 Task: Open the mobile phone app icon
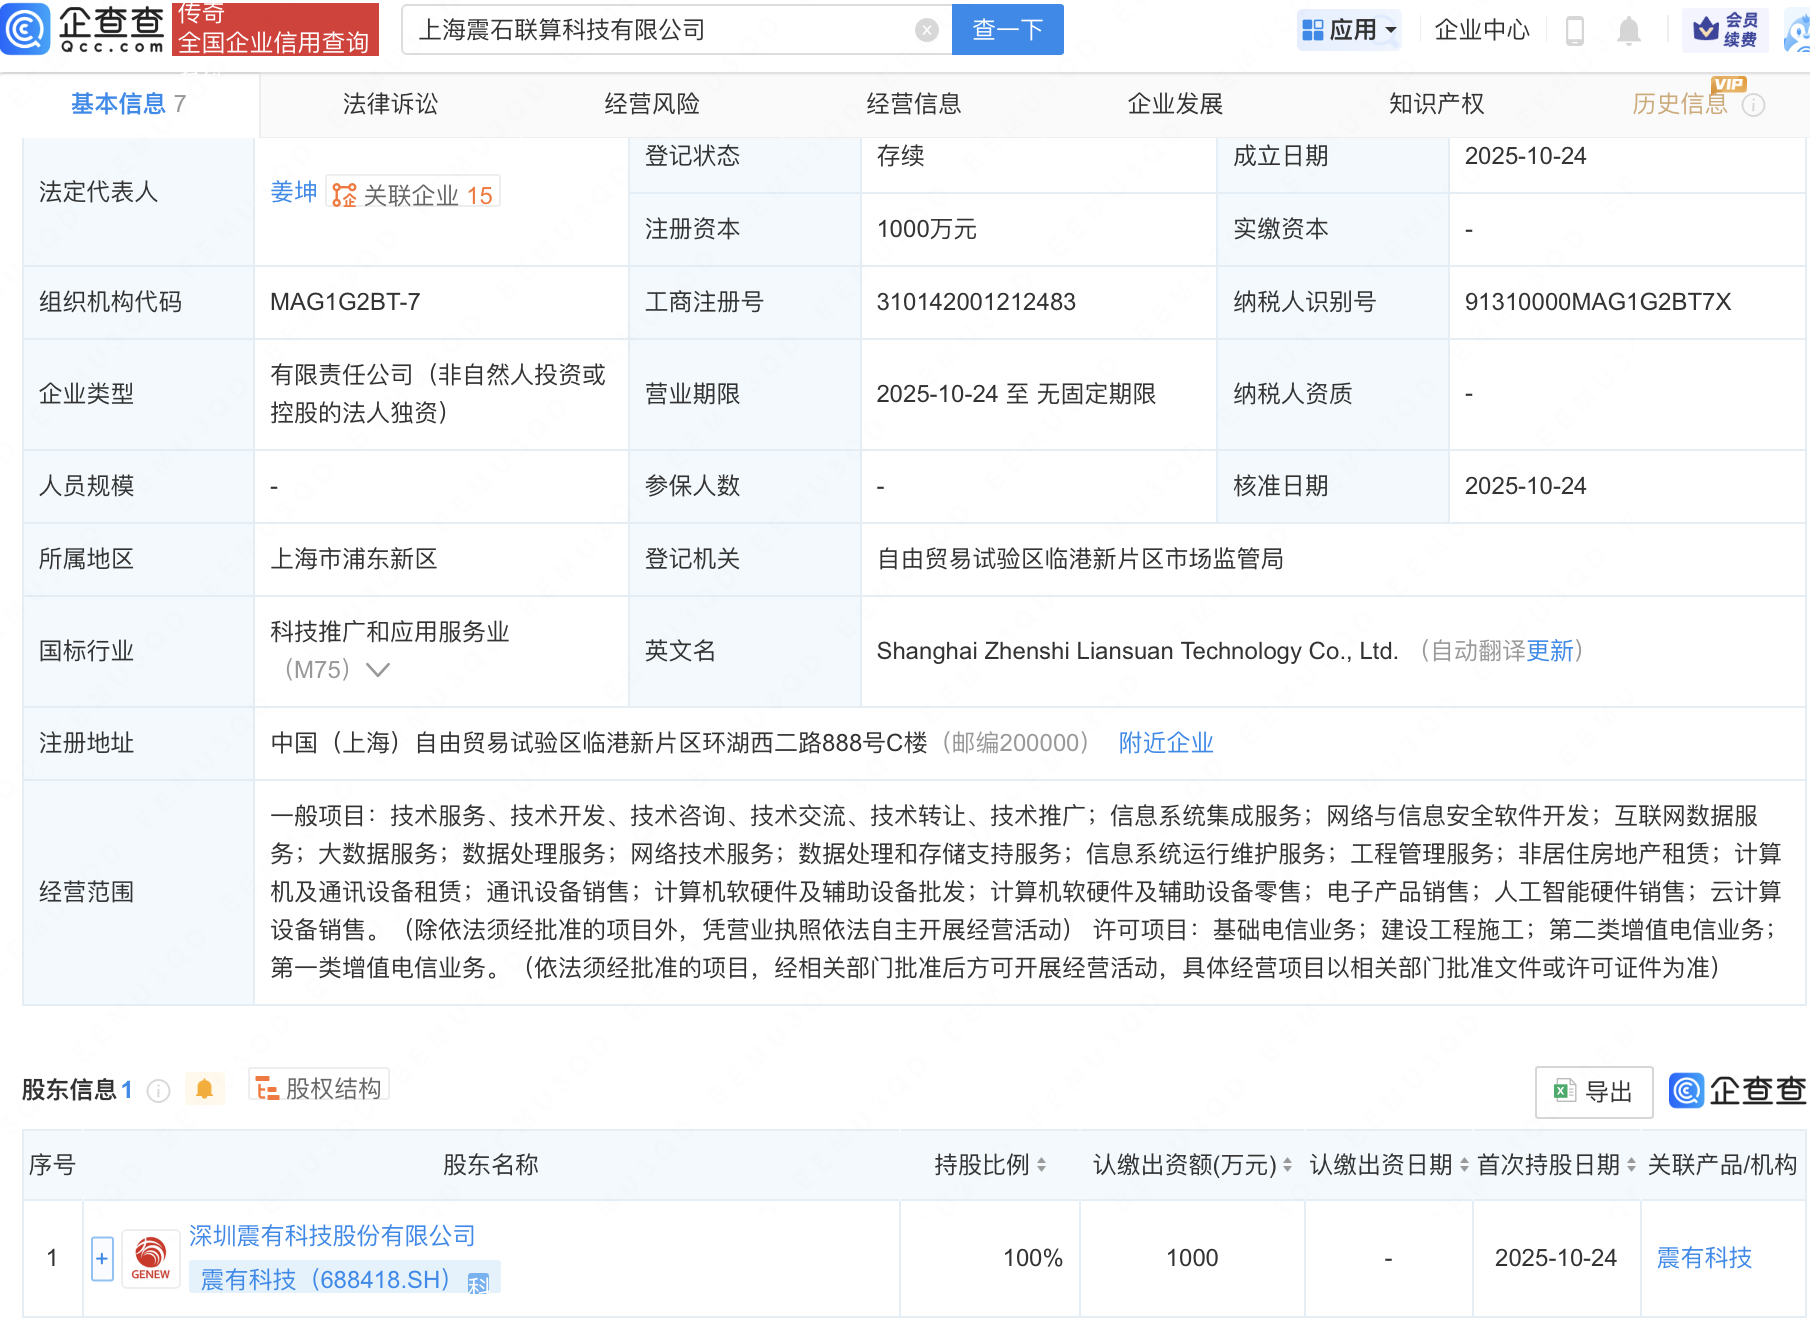click(x=1574, y=31)
